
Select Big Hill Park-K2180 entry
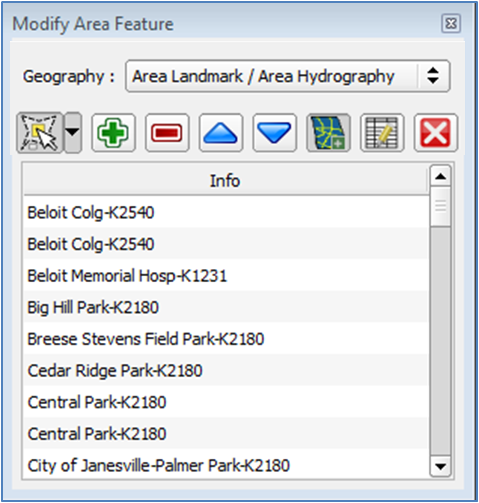coord(225,307)
